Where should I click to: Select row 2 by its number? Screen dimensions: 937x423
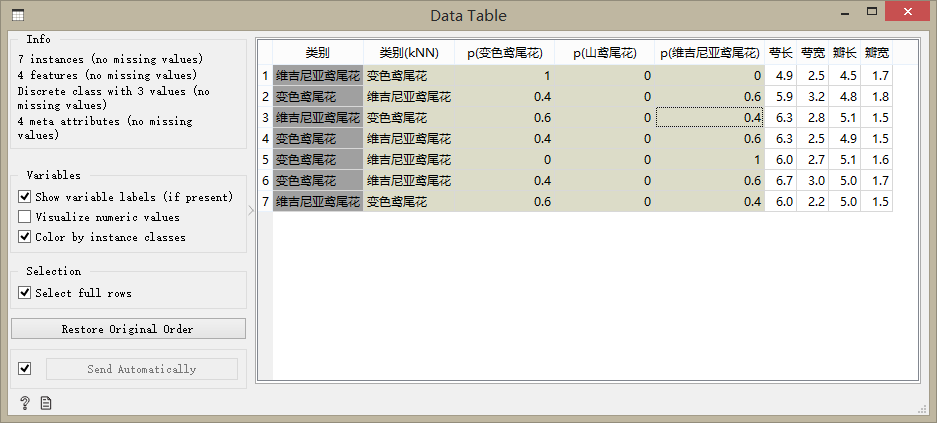click(x=265, y=97)
